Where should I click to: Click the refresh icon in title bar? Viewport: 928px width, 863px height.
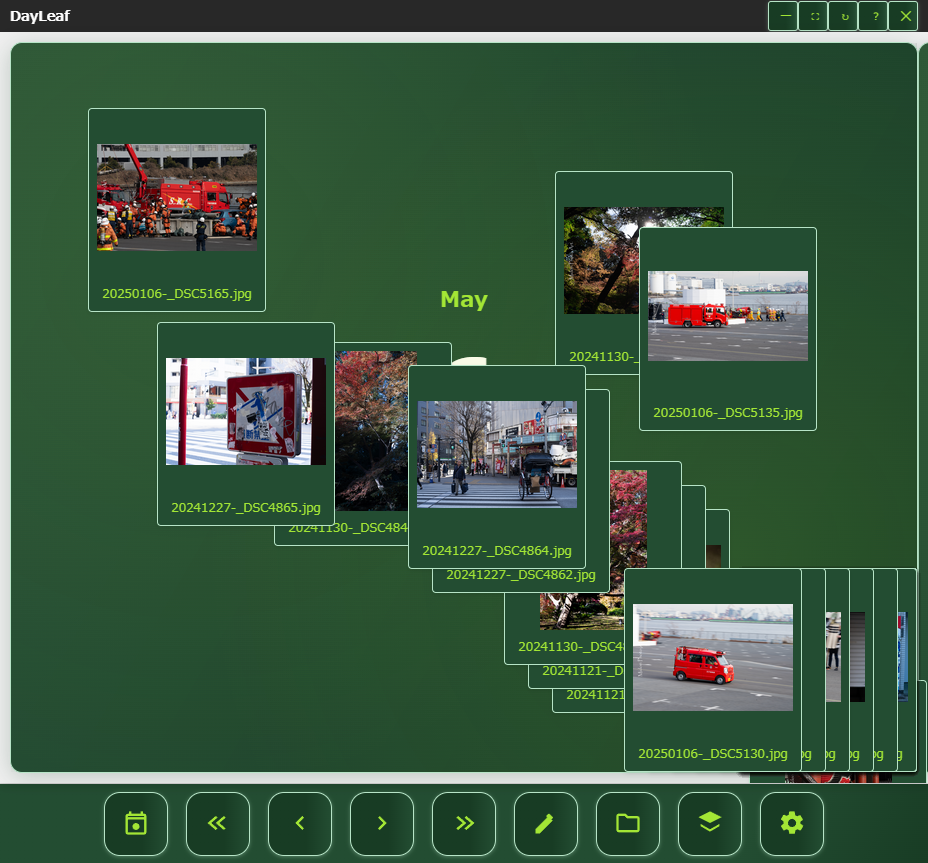pyautogui.click(x=845, y=16)
